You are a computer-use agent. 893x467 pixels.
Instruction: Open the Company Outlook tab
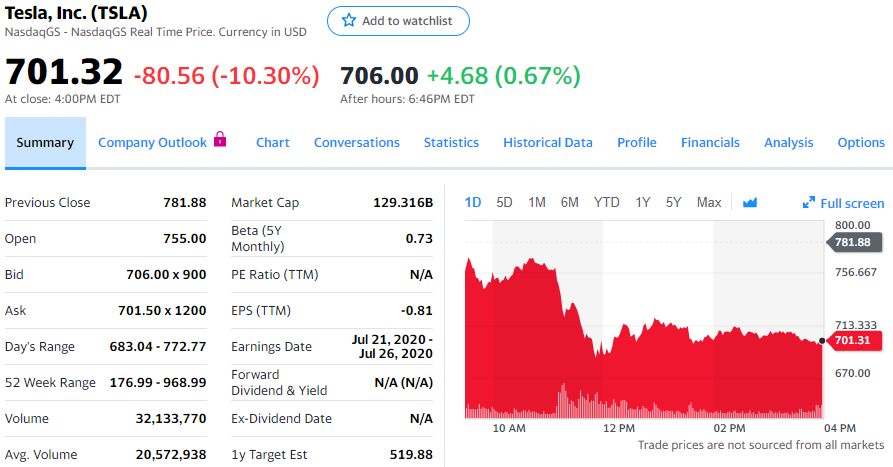coord(152,143)
